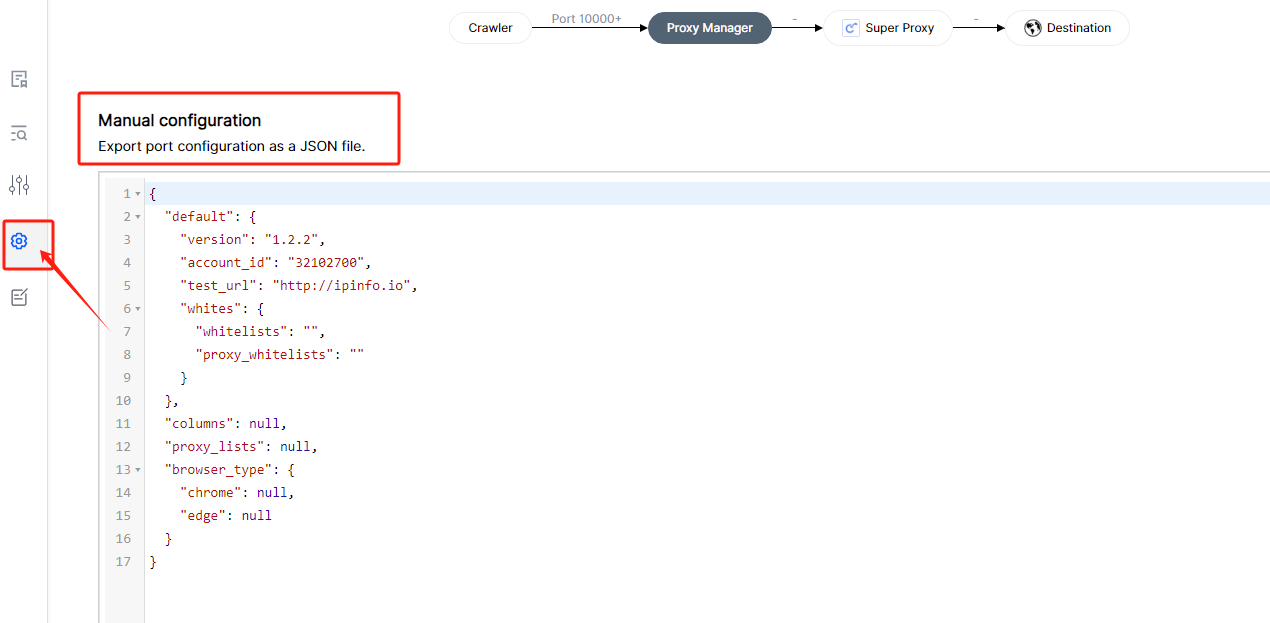Open the settings gear in the sidebar
The height and width of the screenshot is (623, 1270).
pyautogui.click(x=19, y=241)
